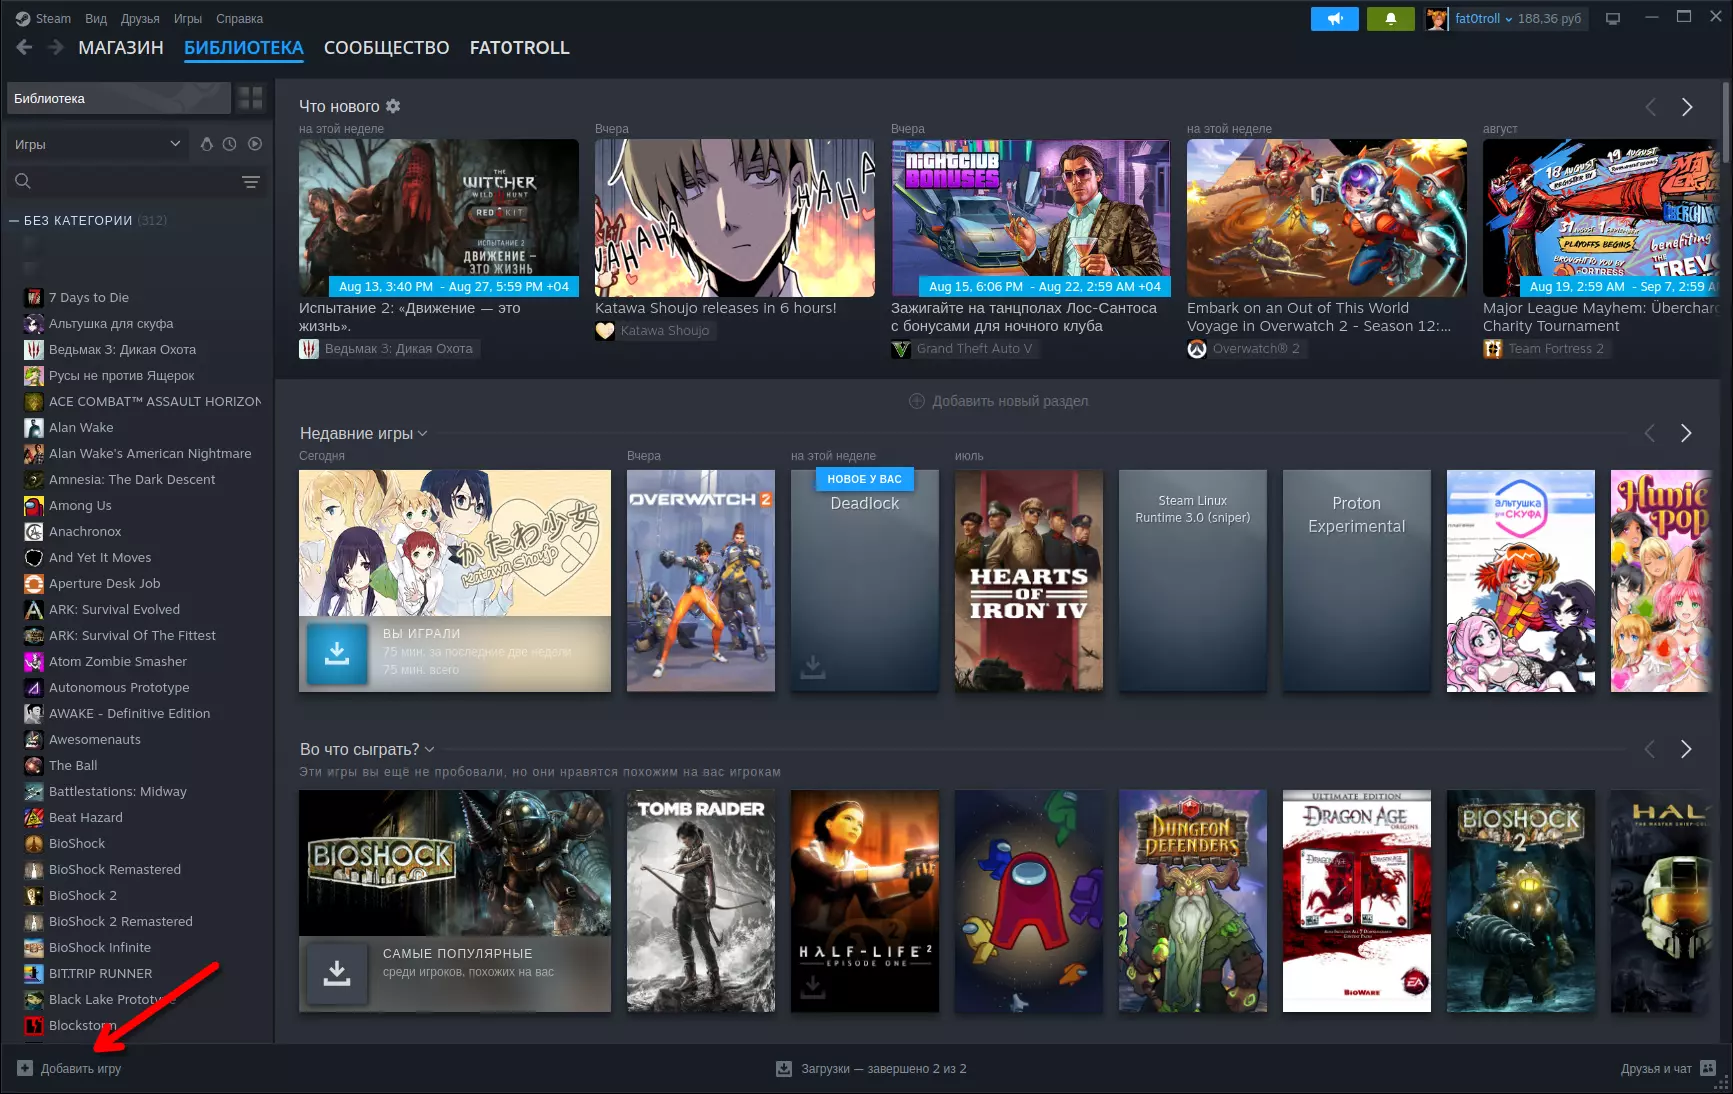This screenshot has width=1733, height=1094.
Task: Toggle the play-button filter icon
Action: pos(255,144)
